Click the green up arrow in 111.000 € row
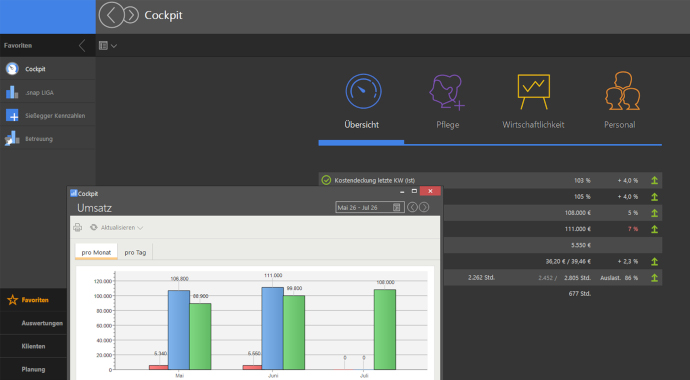 [654, 229]
